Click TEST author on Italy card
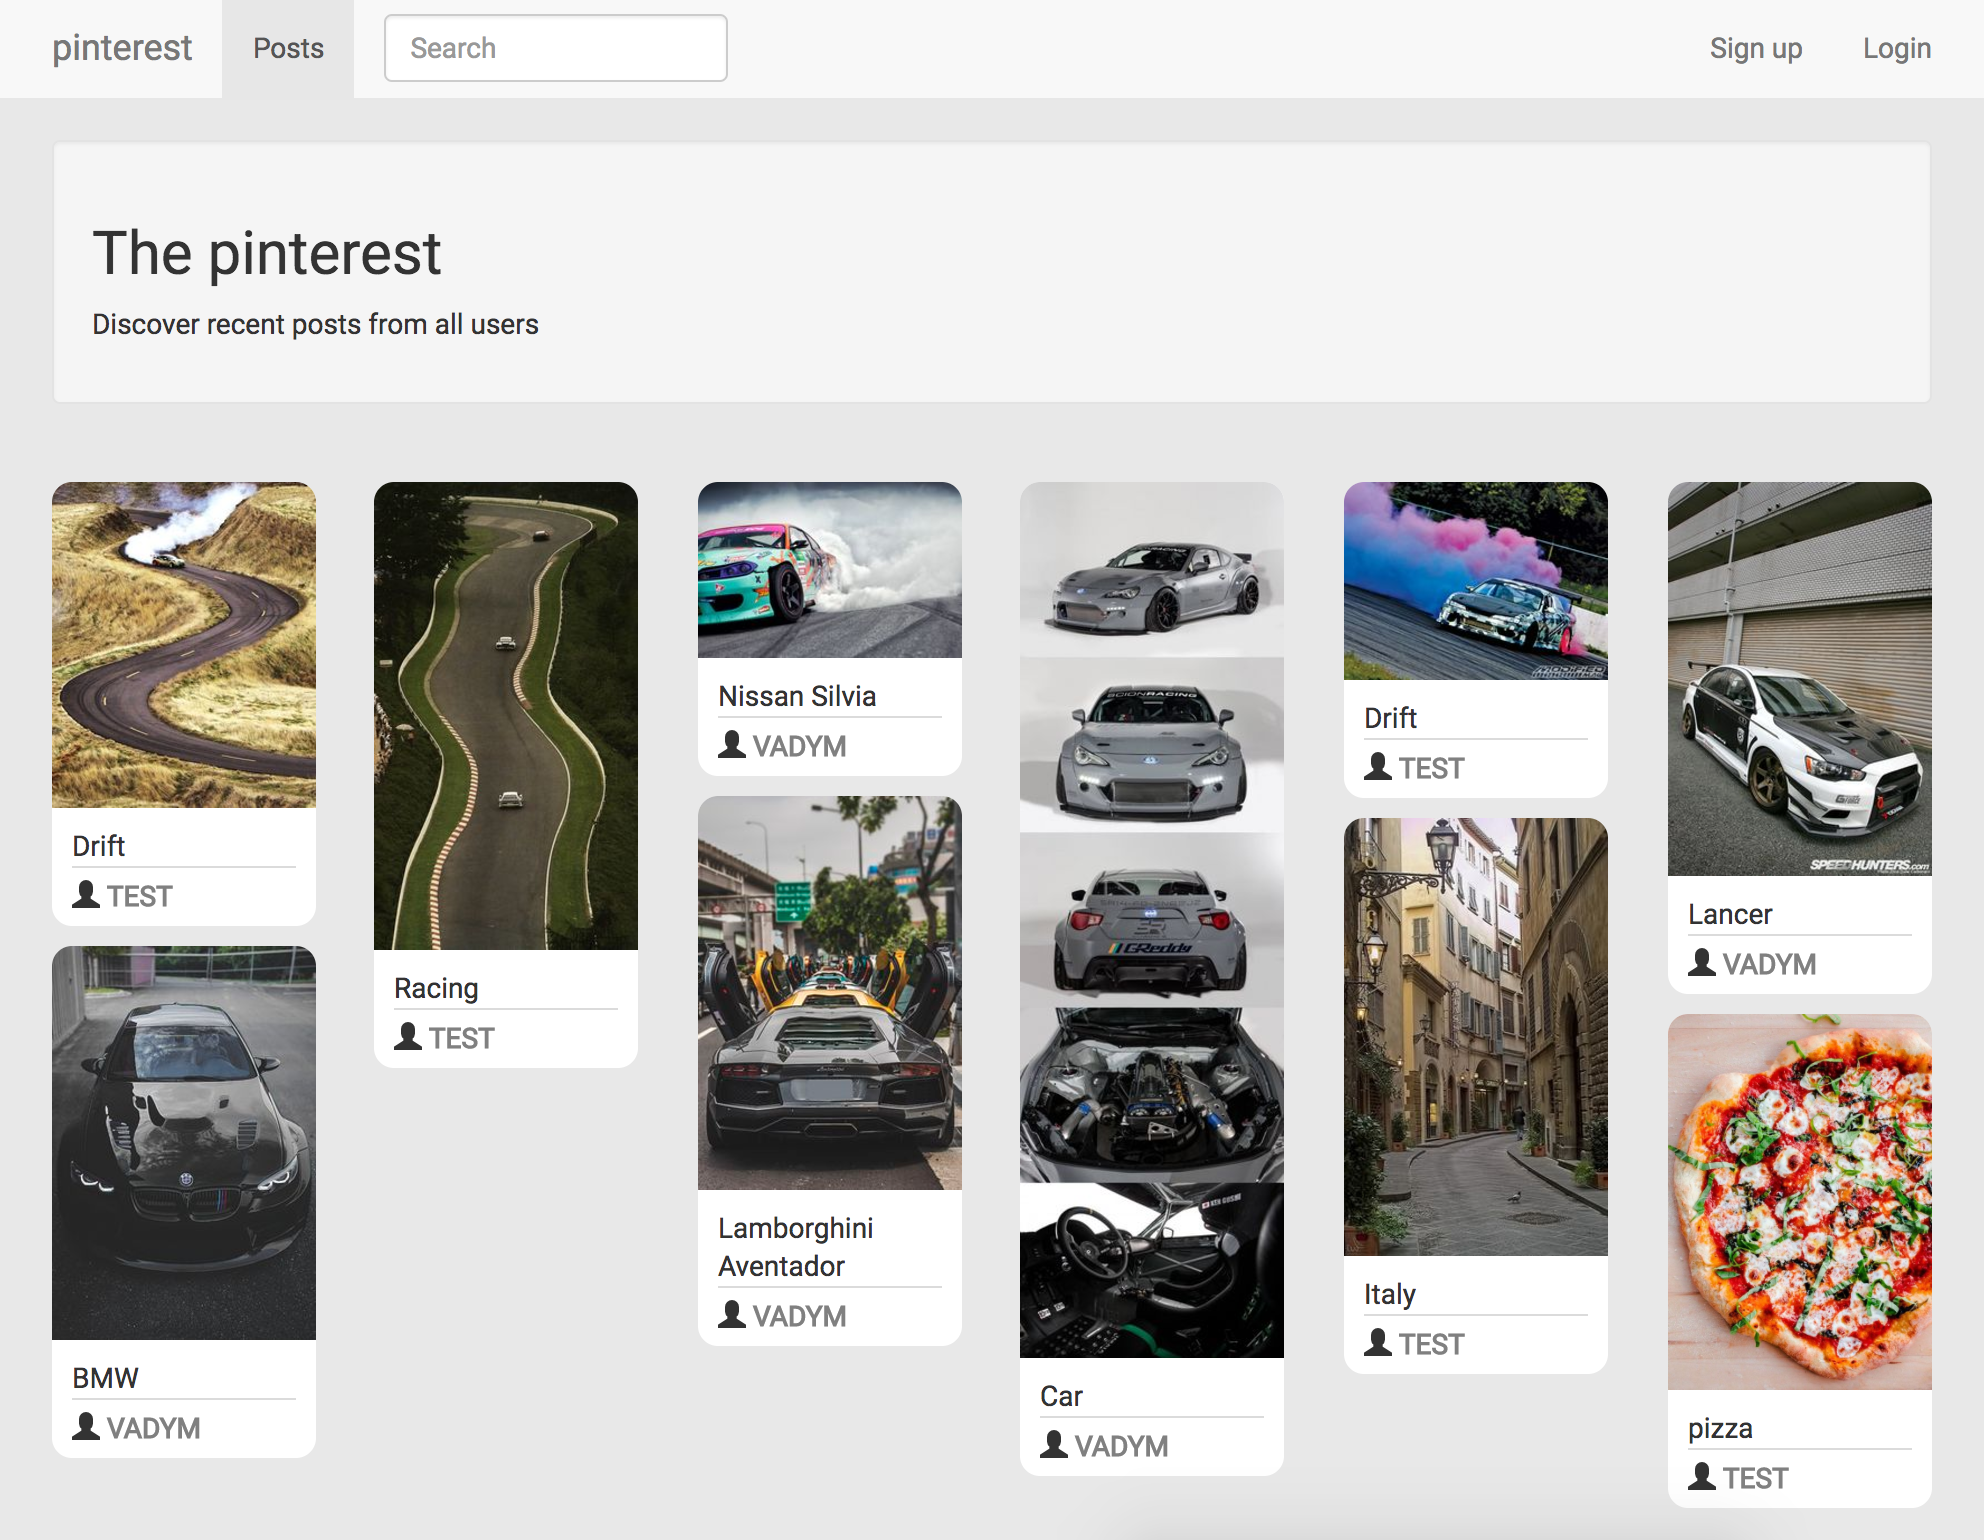This screenshot has height=1540, width=1984. click(x=1432, y=1344)
